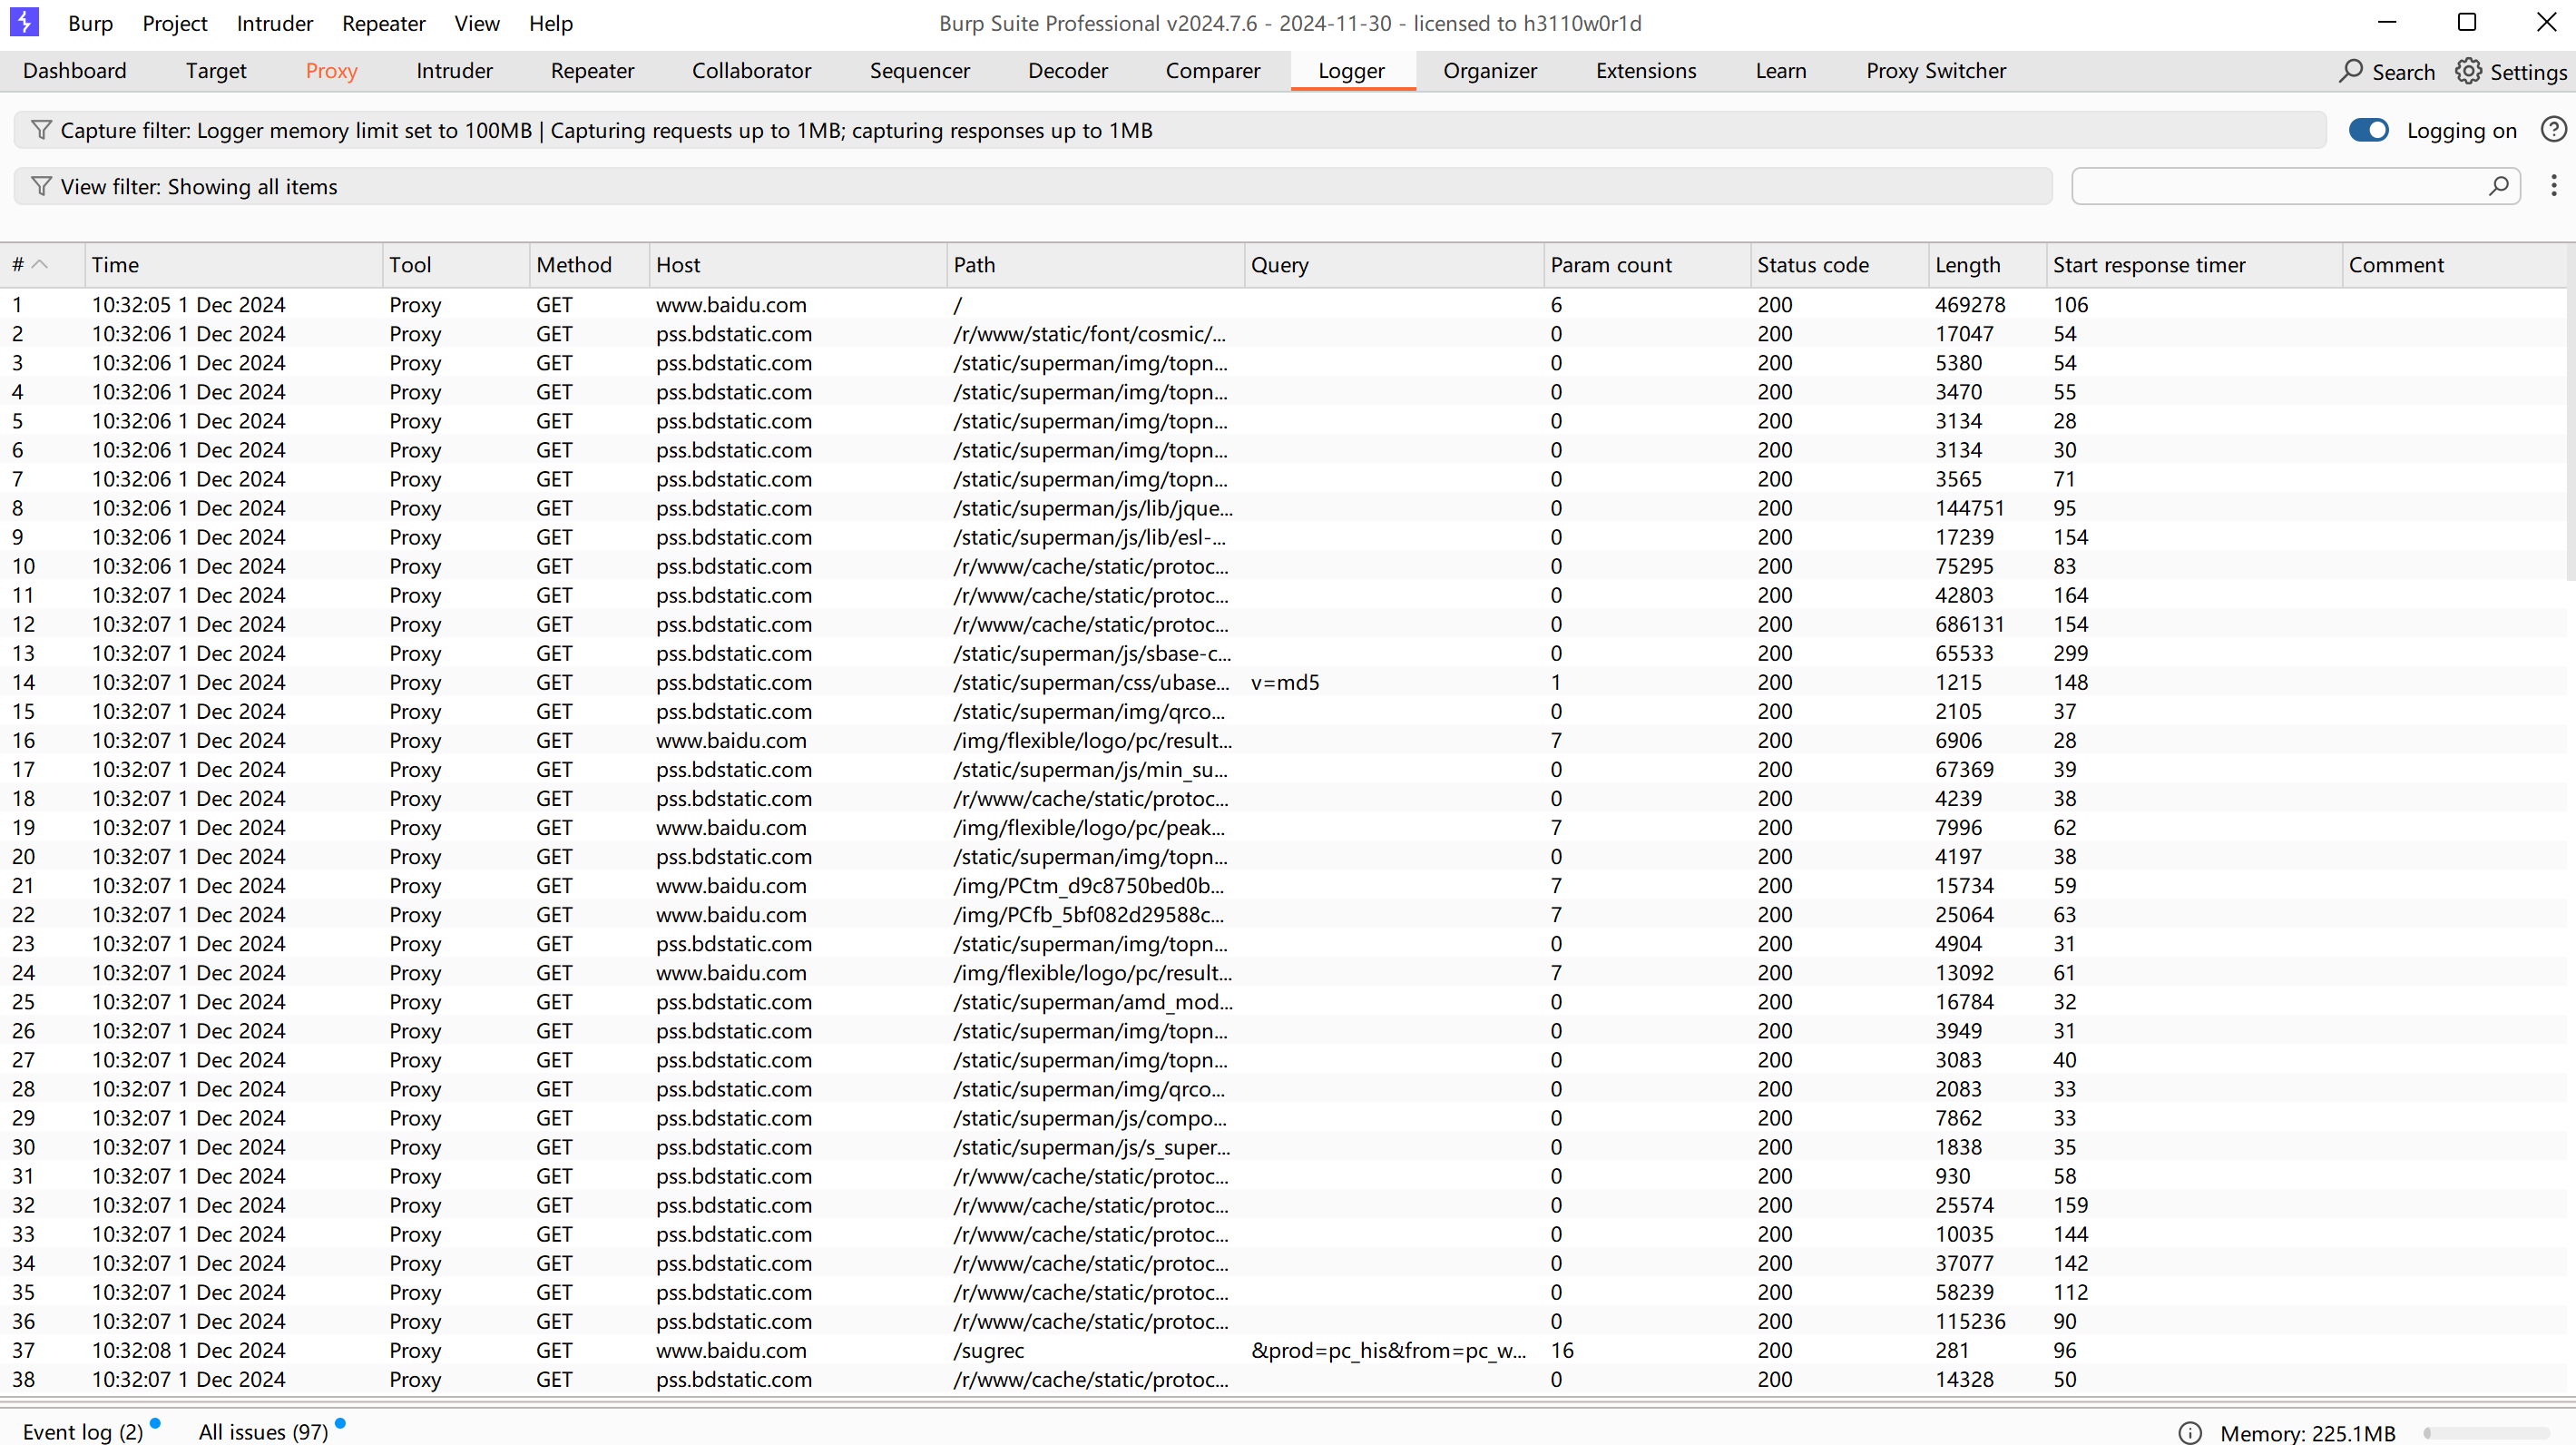2576x1445 pixels.
Task: Open the All issues (97) panel
Action: 263,1431
